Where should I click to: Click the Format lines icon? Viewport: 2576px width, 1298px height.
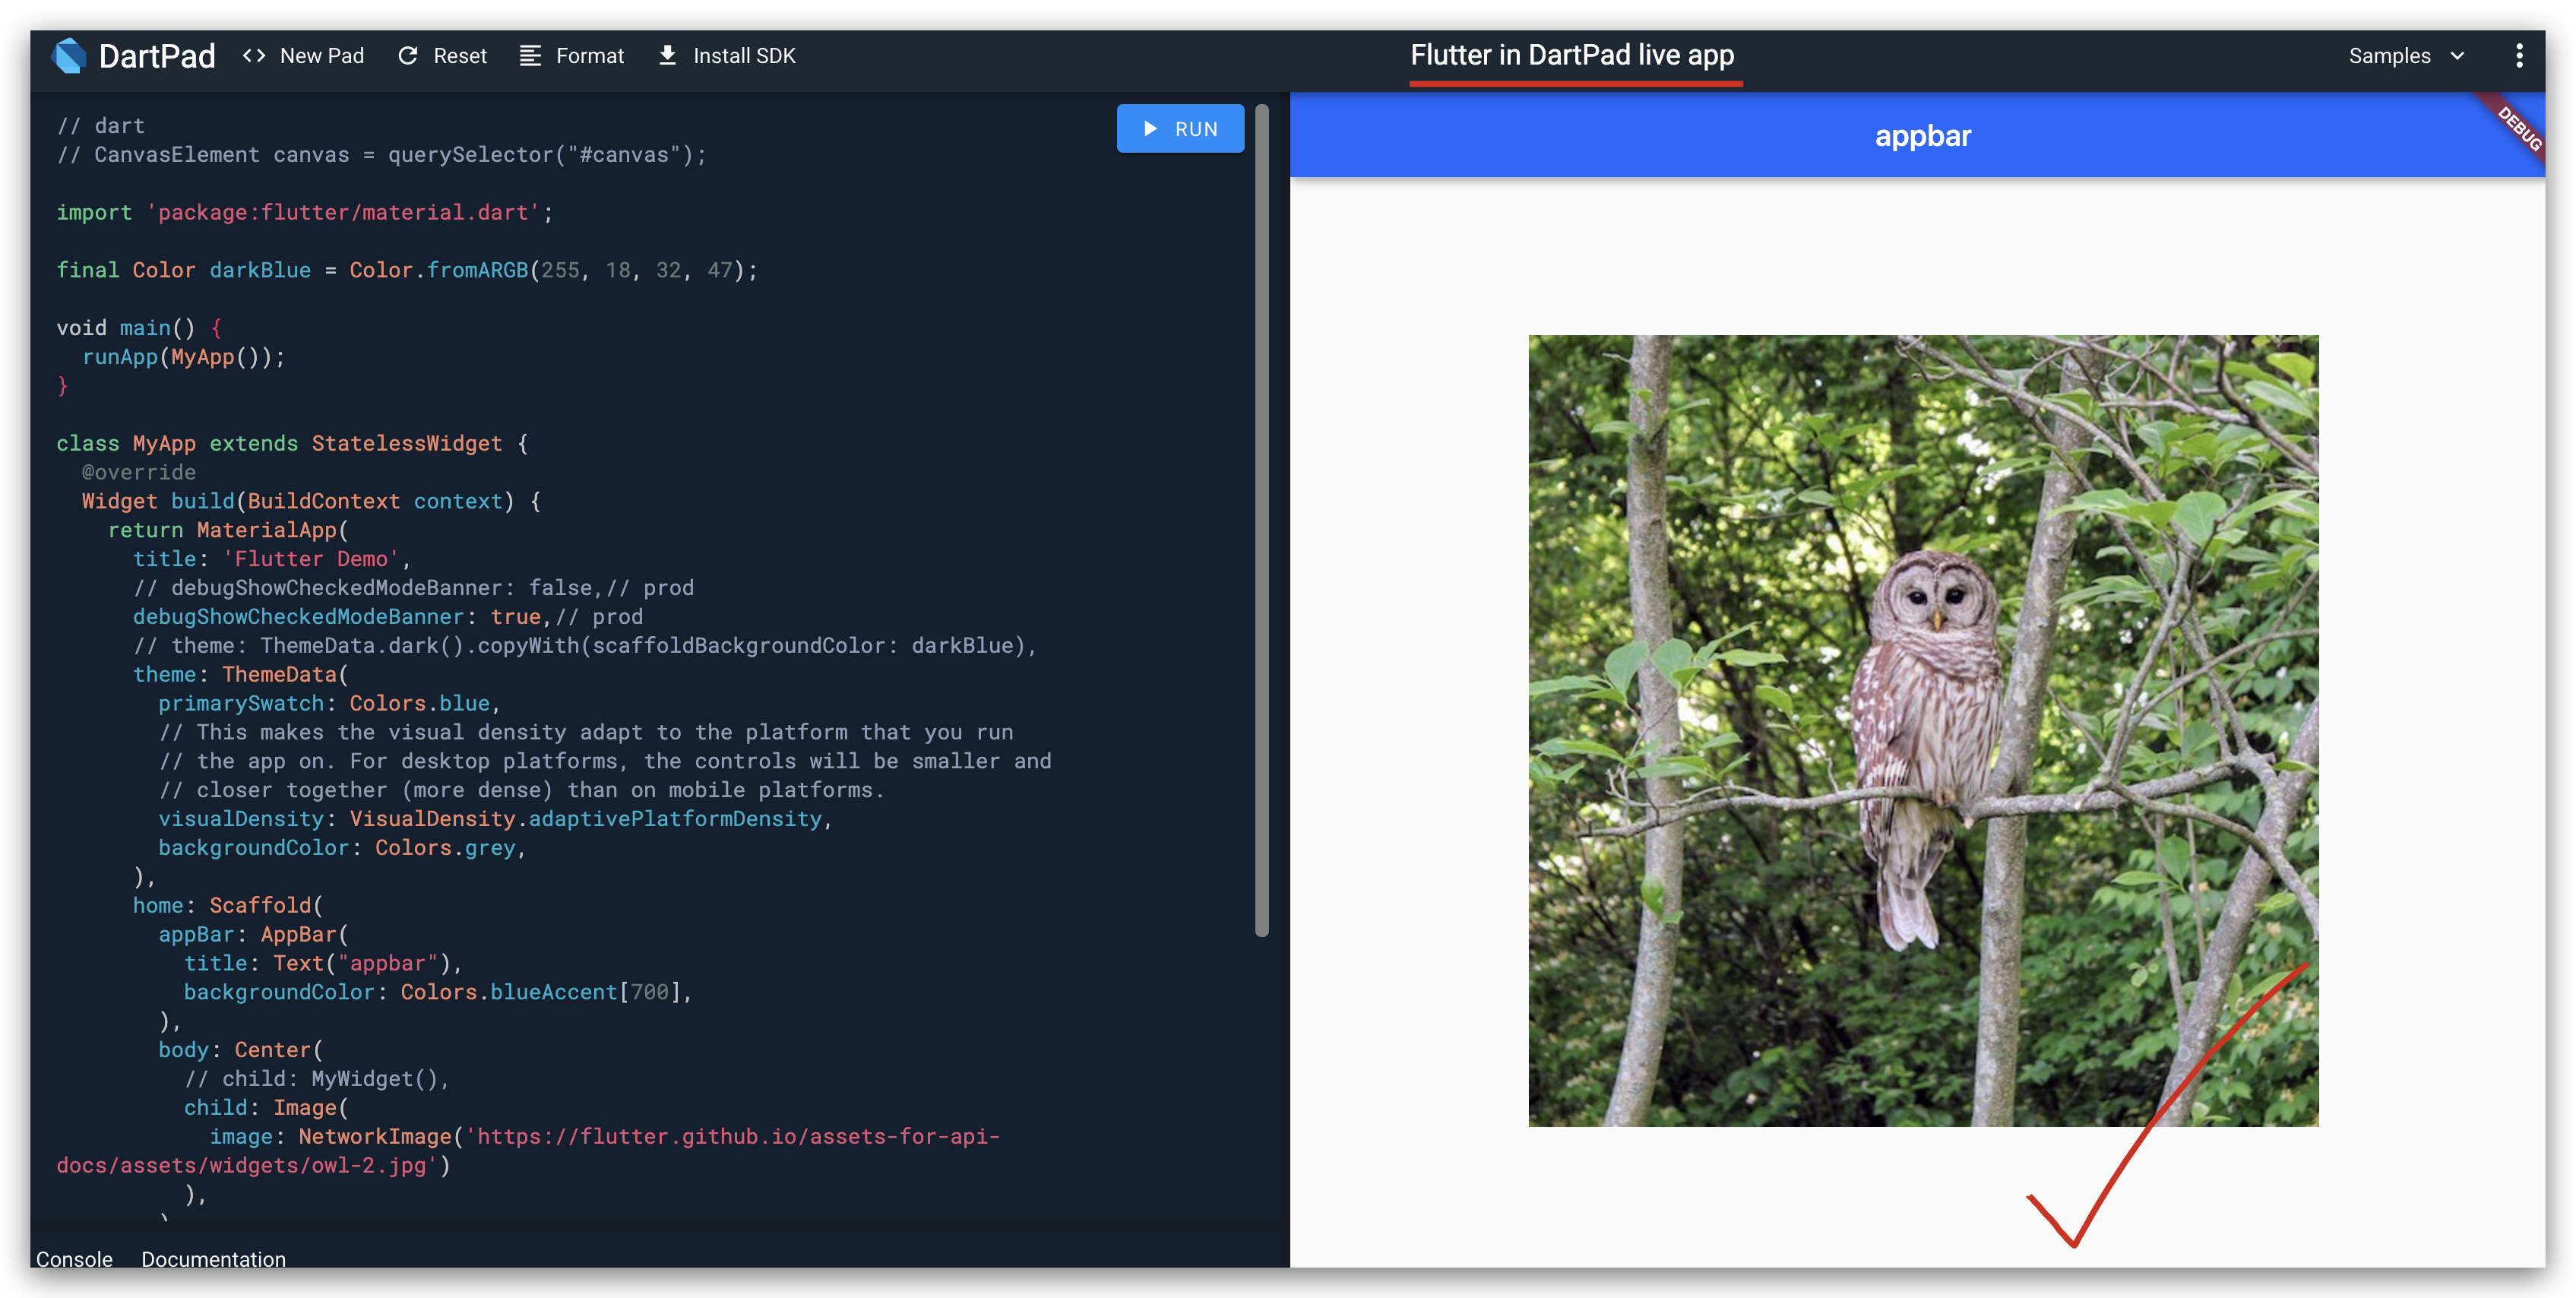pos(530,56)
